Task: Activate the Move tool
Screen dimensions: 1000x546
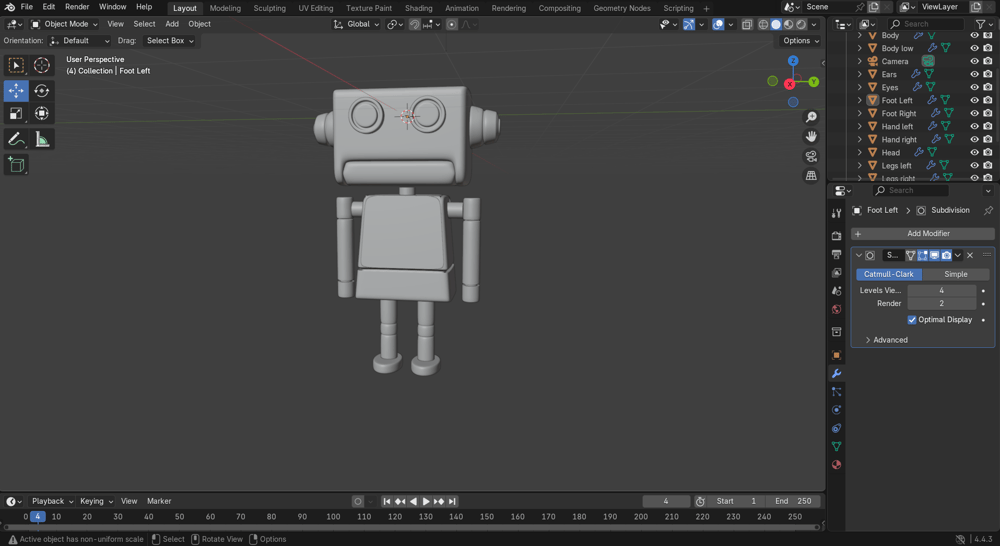Action: point(16,91)
